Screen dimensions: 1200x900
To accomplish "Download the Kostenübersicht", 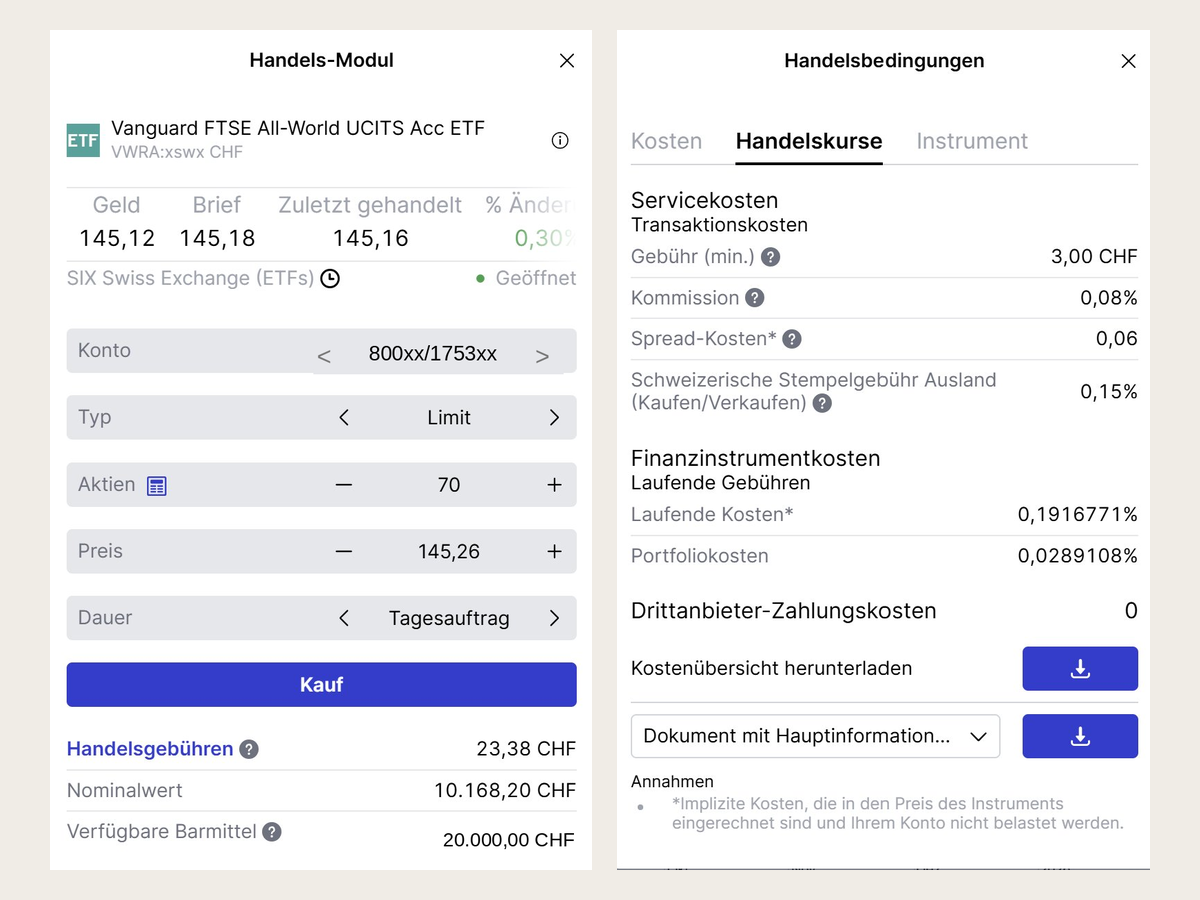I will 1080,668.
